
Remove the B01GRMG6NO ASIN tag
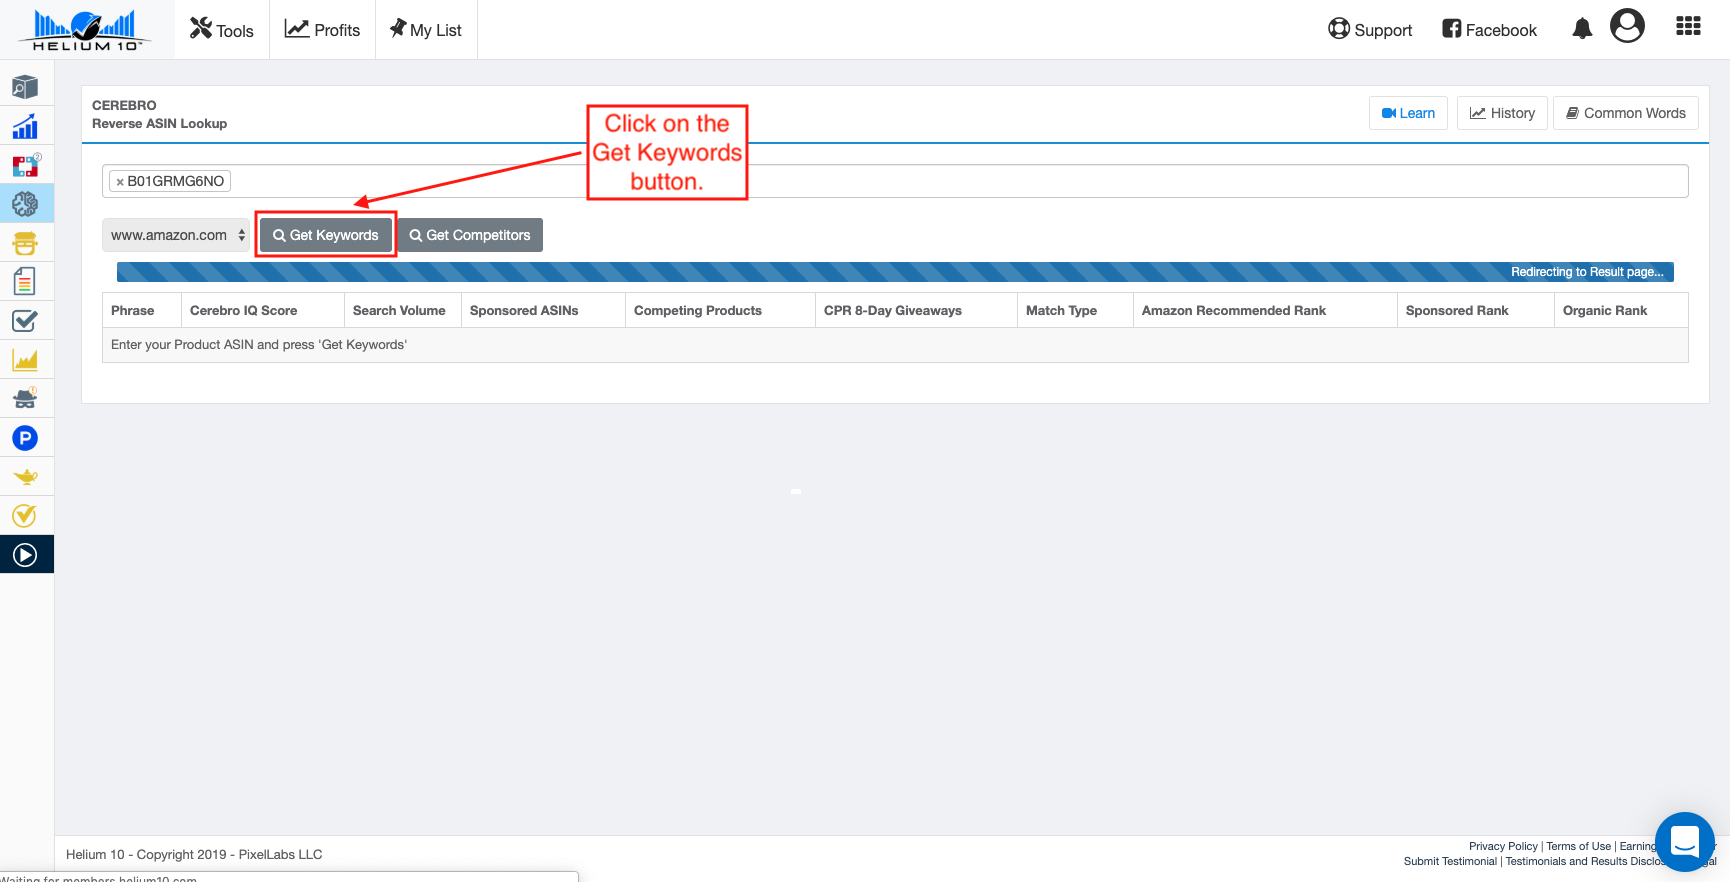point(120,182)
